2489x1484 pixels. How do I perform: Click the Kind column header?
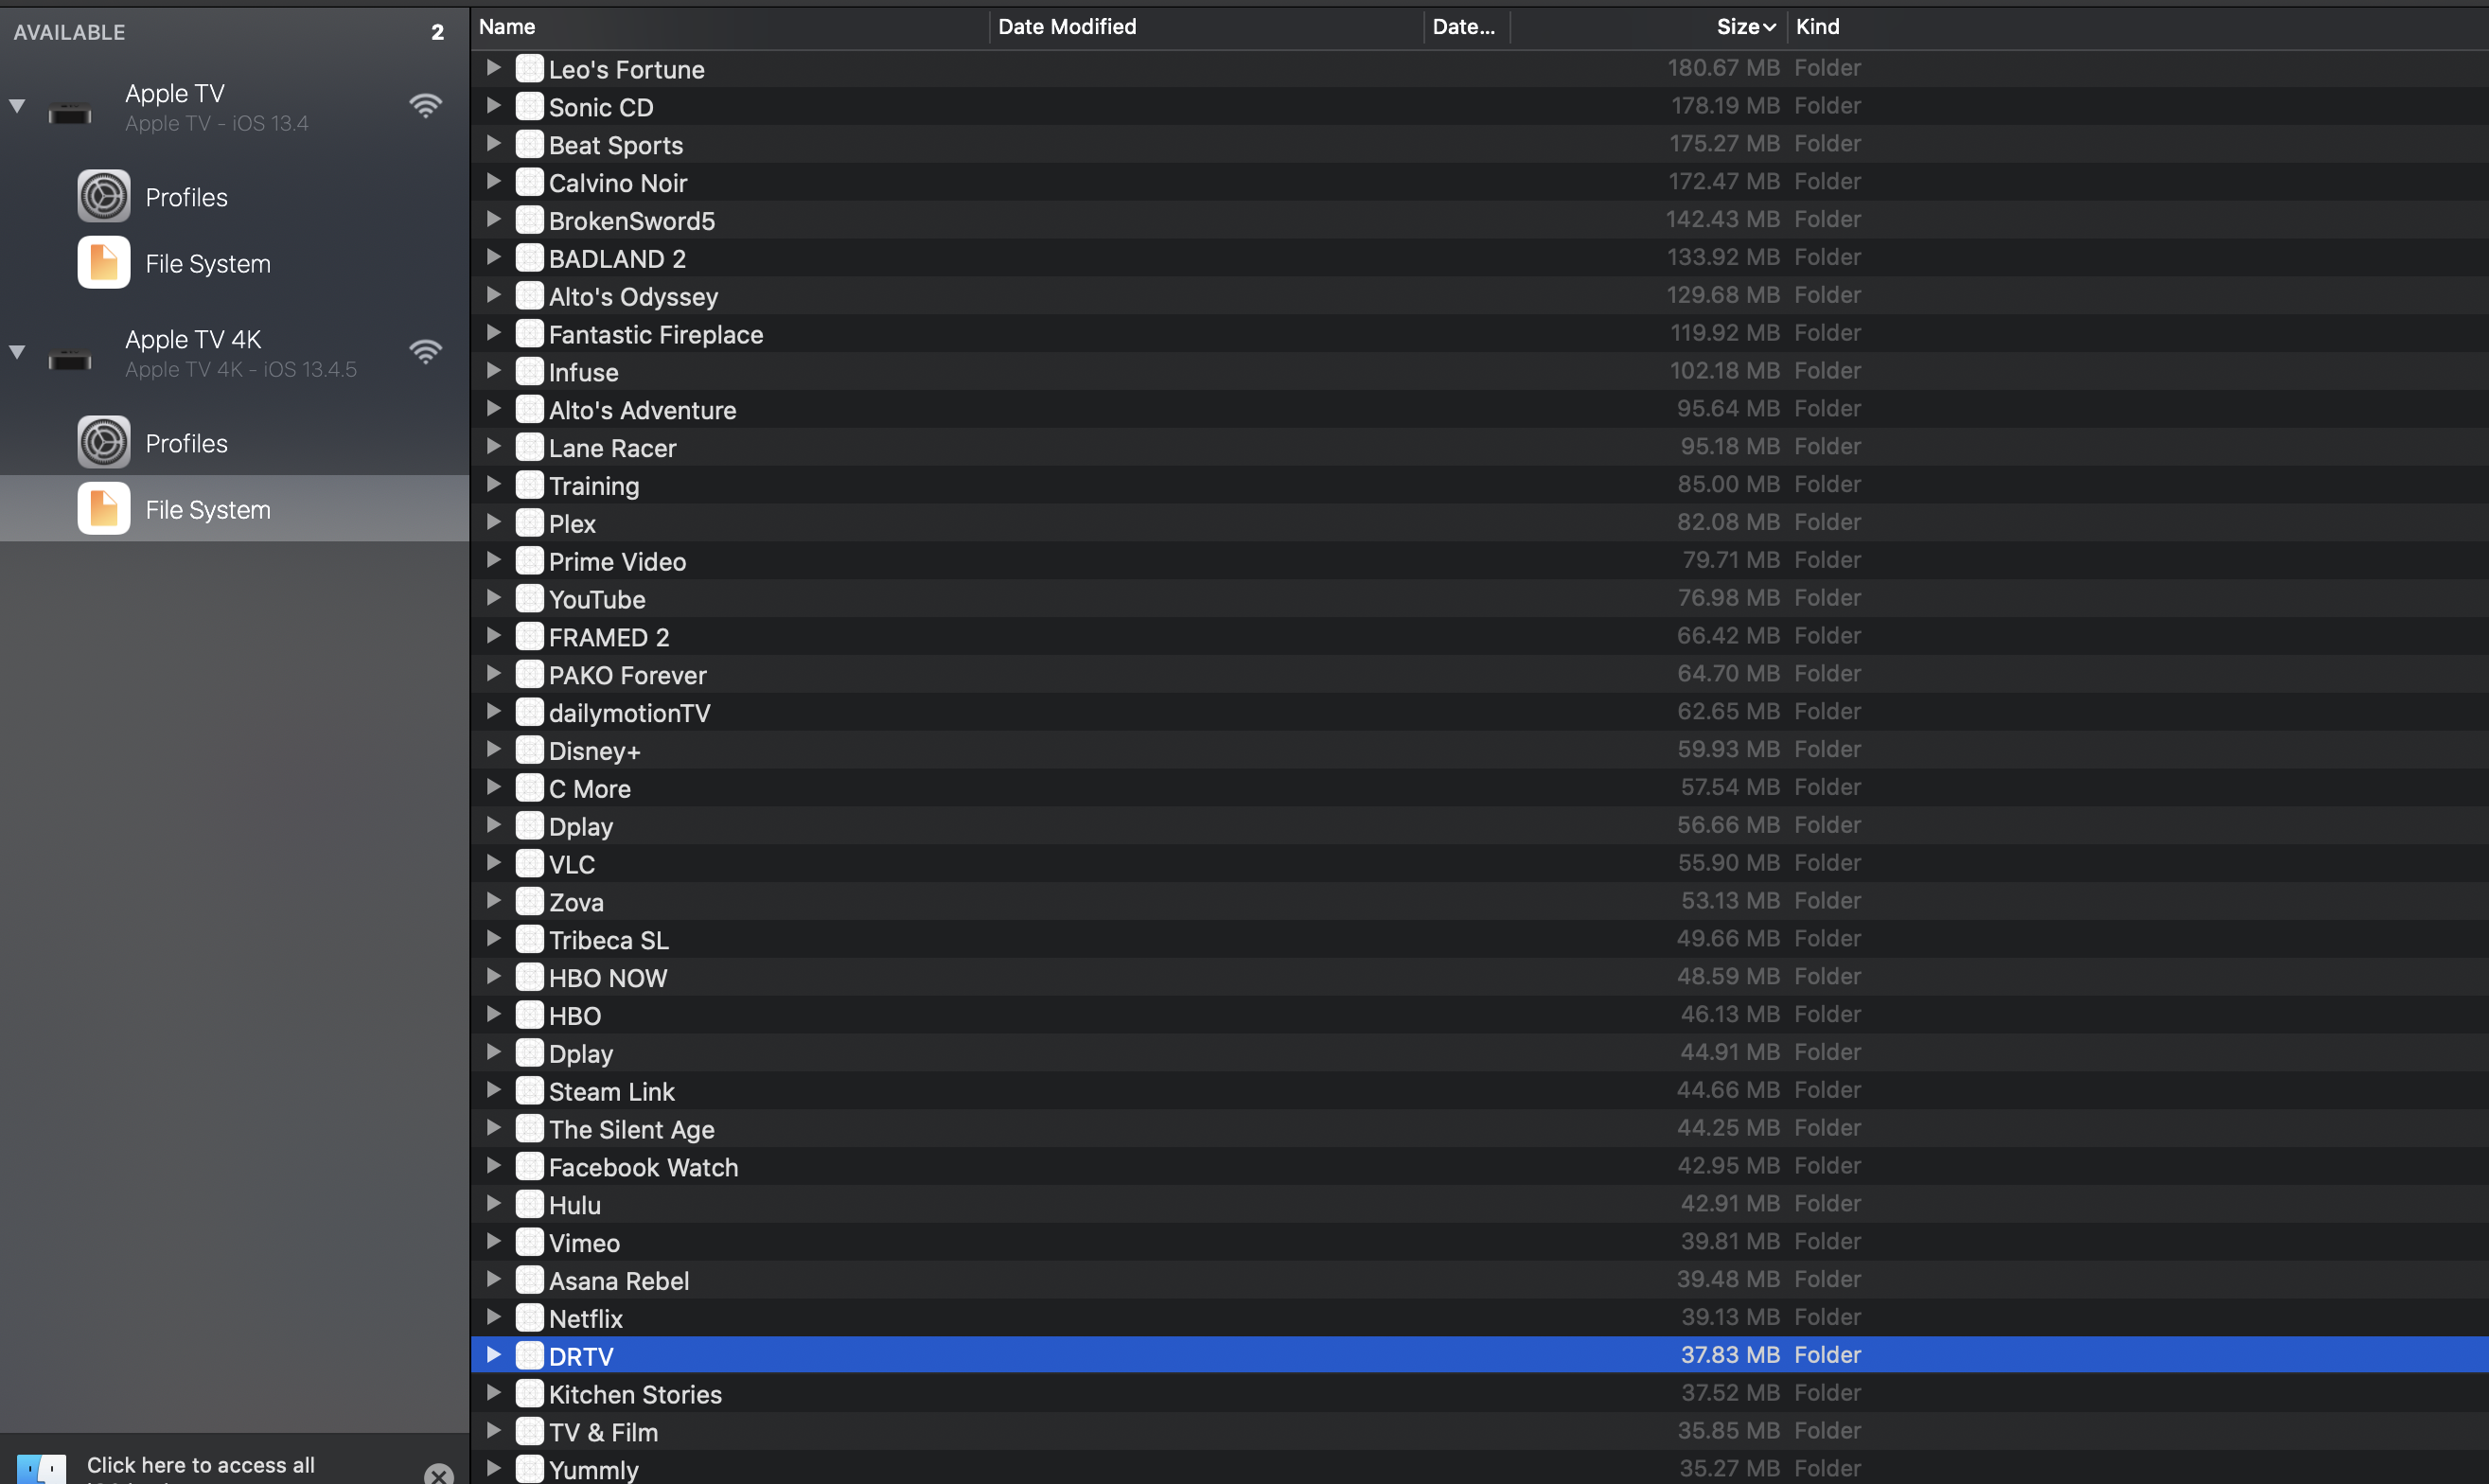(1817, 27)
